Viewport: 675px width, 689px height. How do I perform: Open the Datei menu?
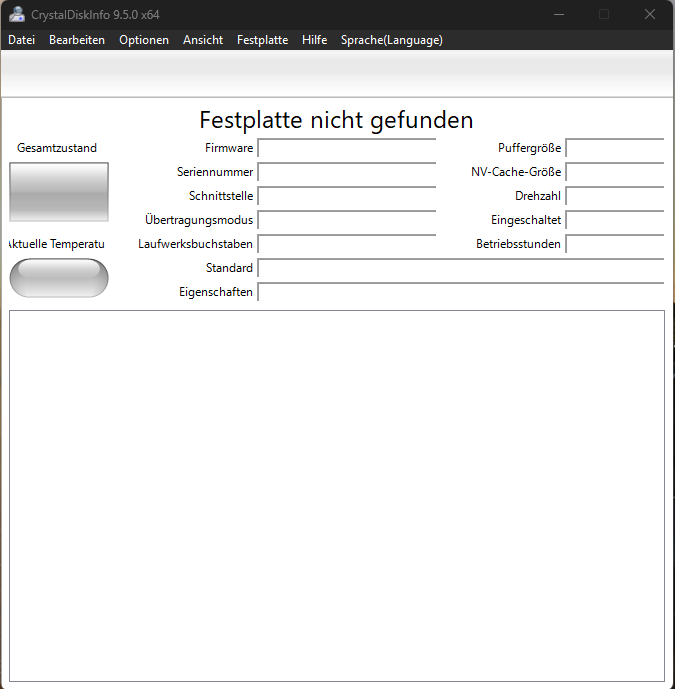point(22,40)
